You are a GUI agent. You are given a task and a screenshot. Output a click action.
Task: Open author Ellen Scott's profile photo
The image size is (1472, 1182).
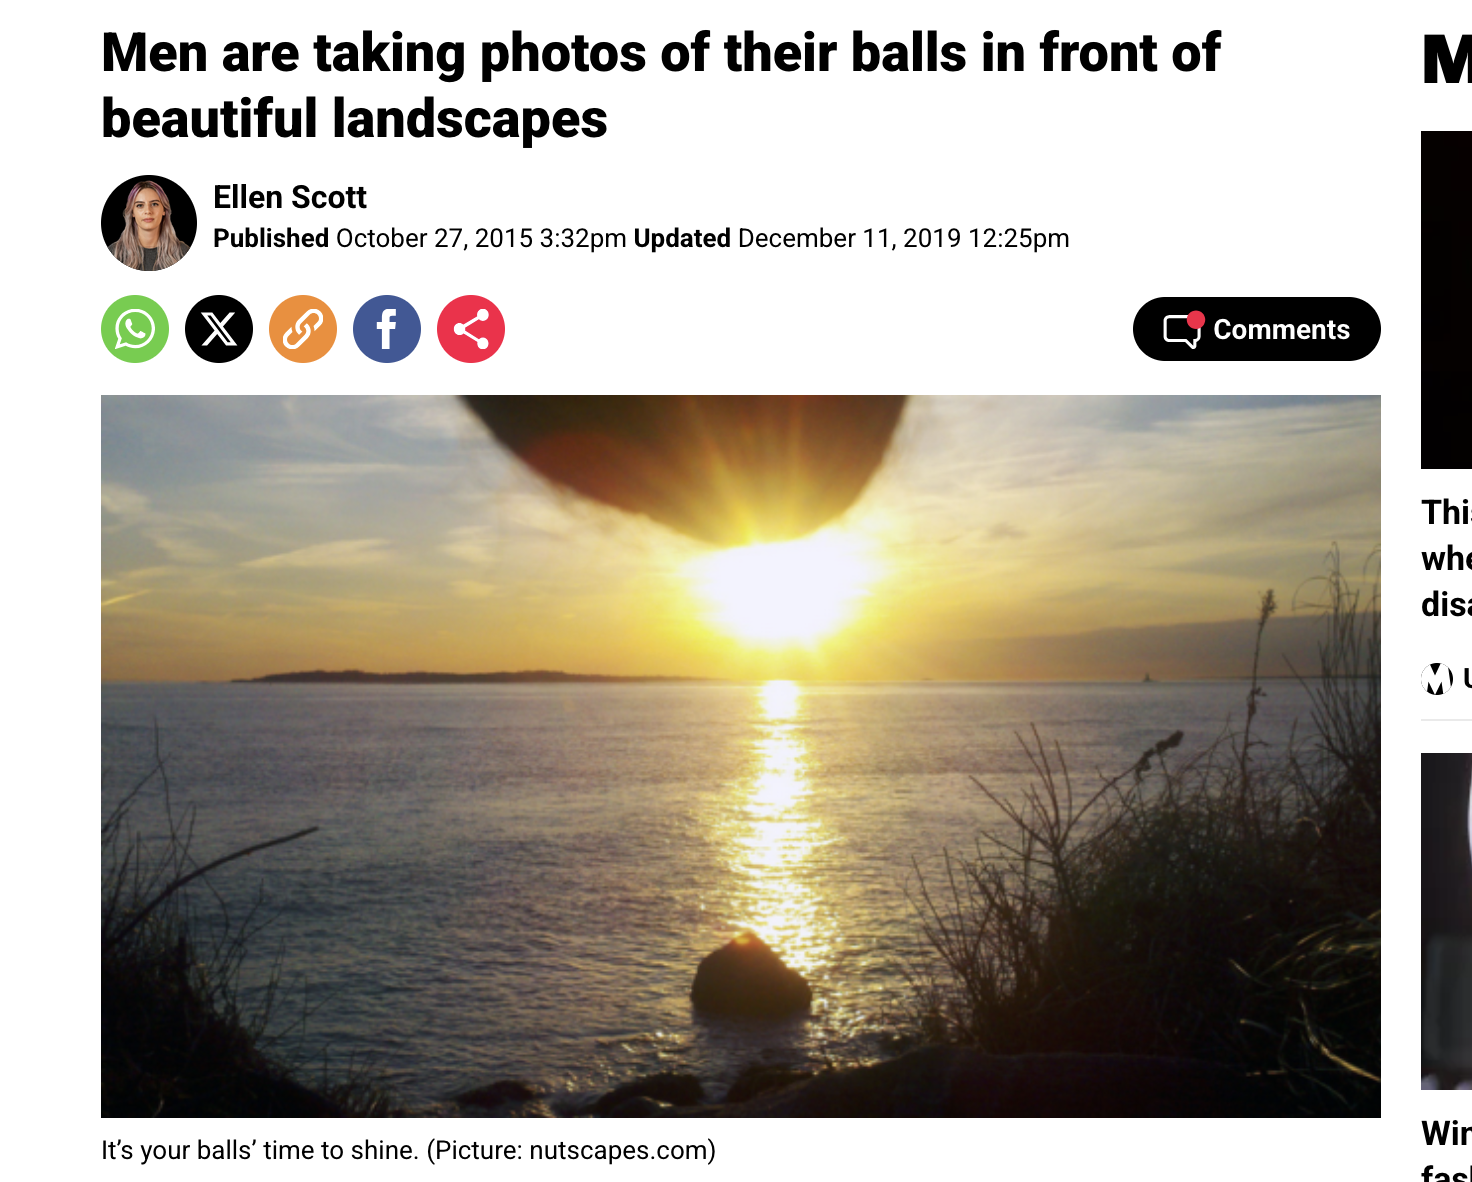click(x=149, y=223)
